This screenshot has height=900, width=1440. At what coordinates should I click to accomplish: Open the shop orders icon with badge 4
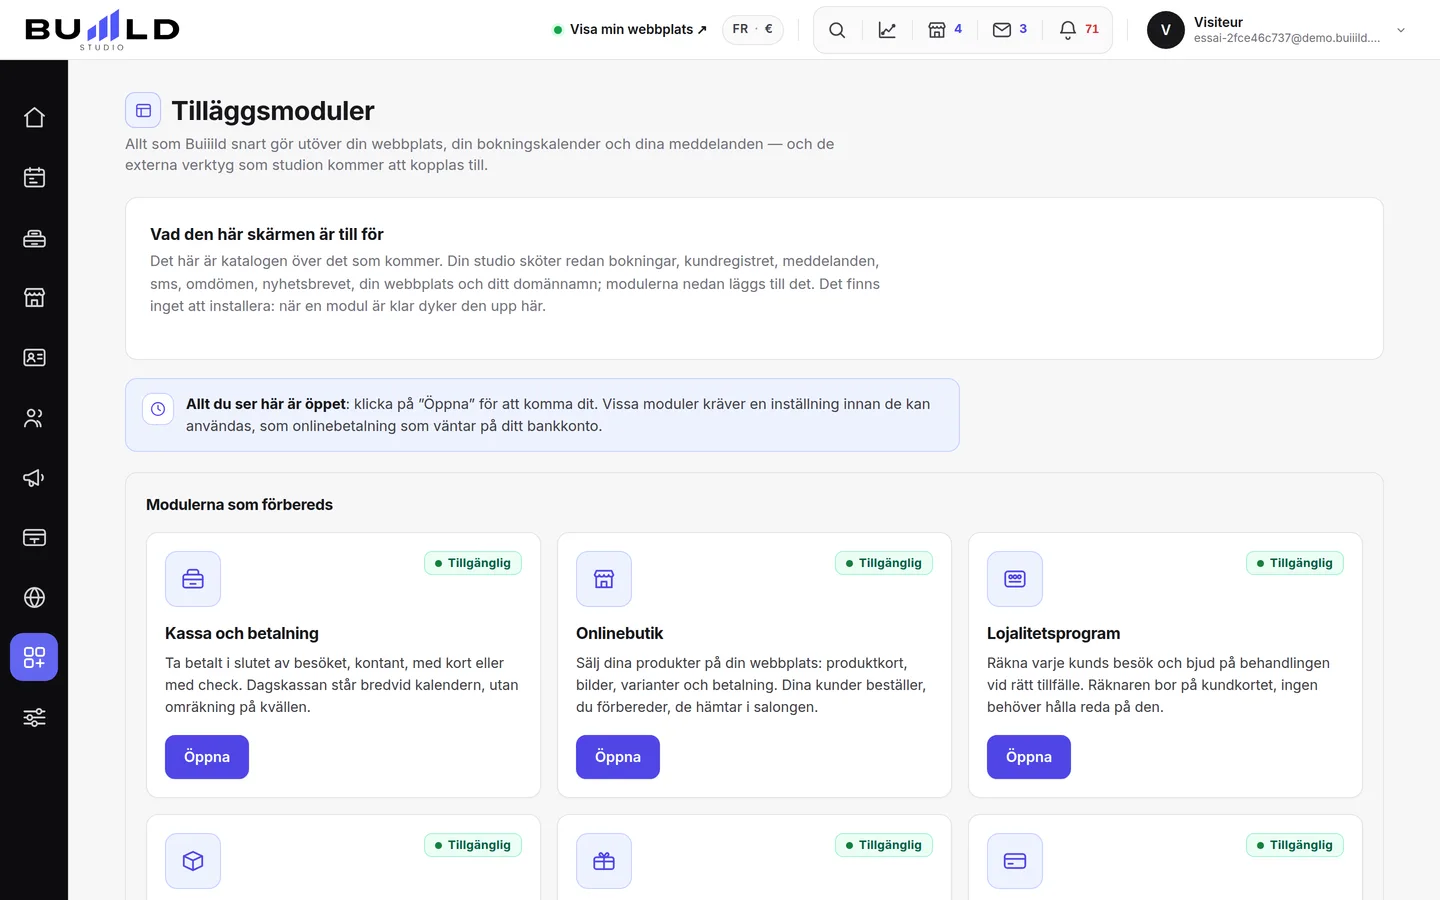pyautogui.click(x=945, y=30)
